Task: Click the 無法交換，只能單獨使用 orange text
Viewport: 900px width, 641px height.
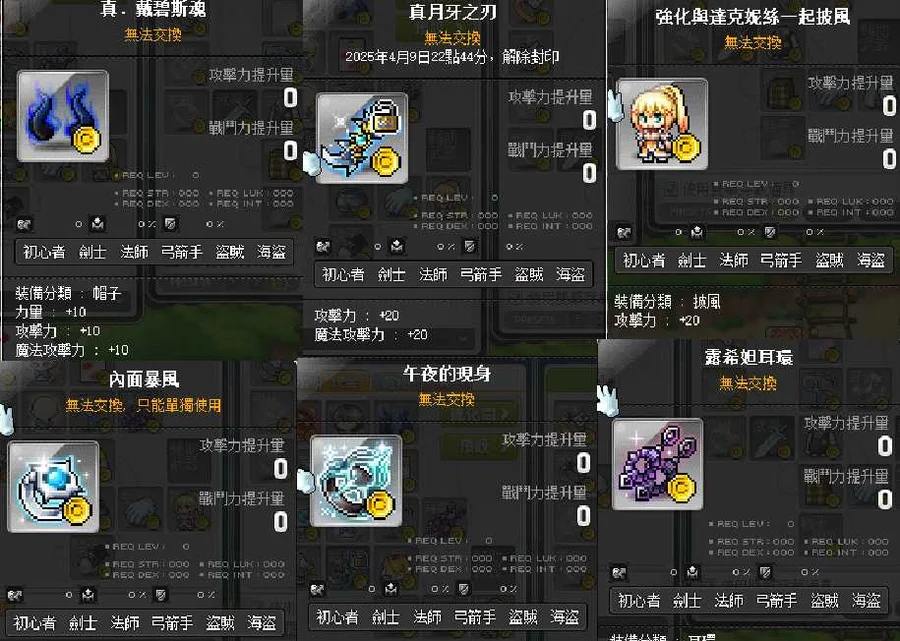Action: pos(143,405)
